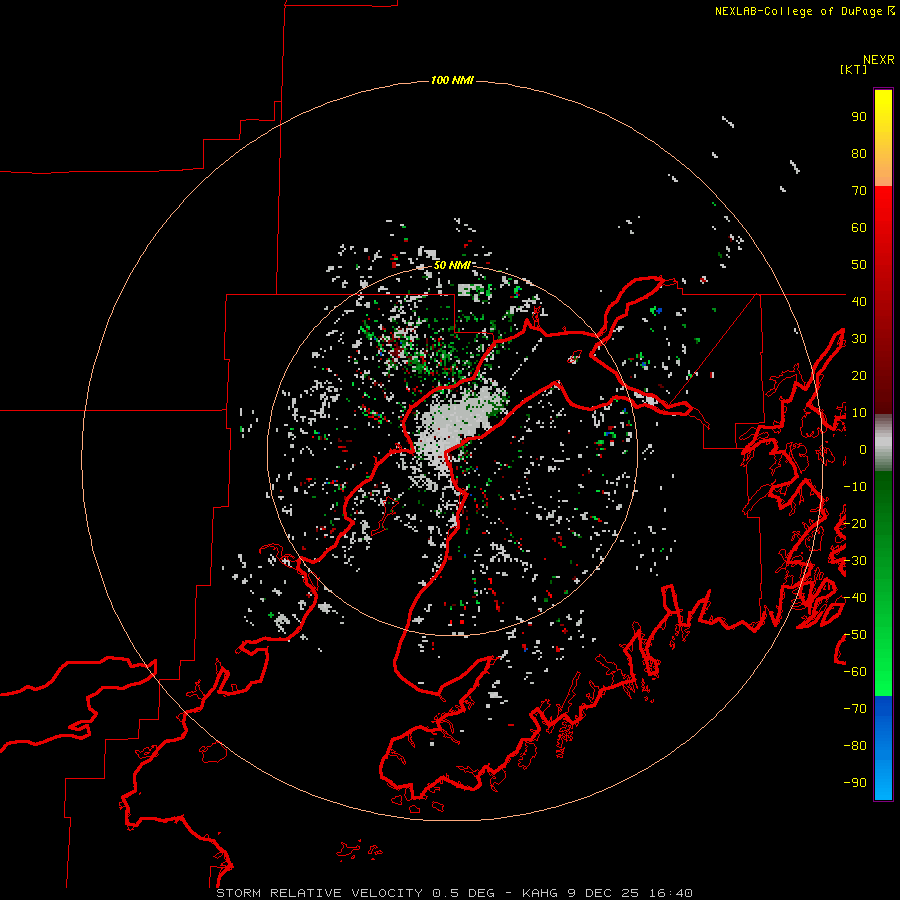Click the 10 value on the velocity scale

coord(859,413)
